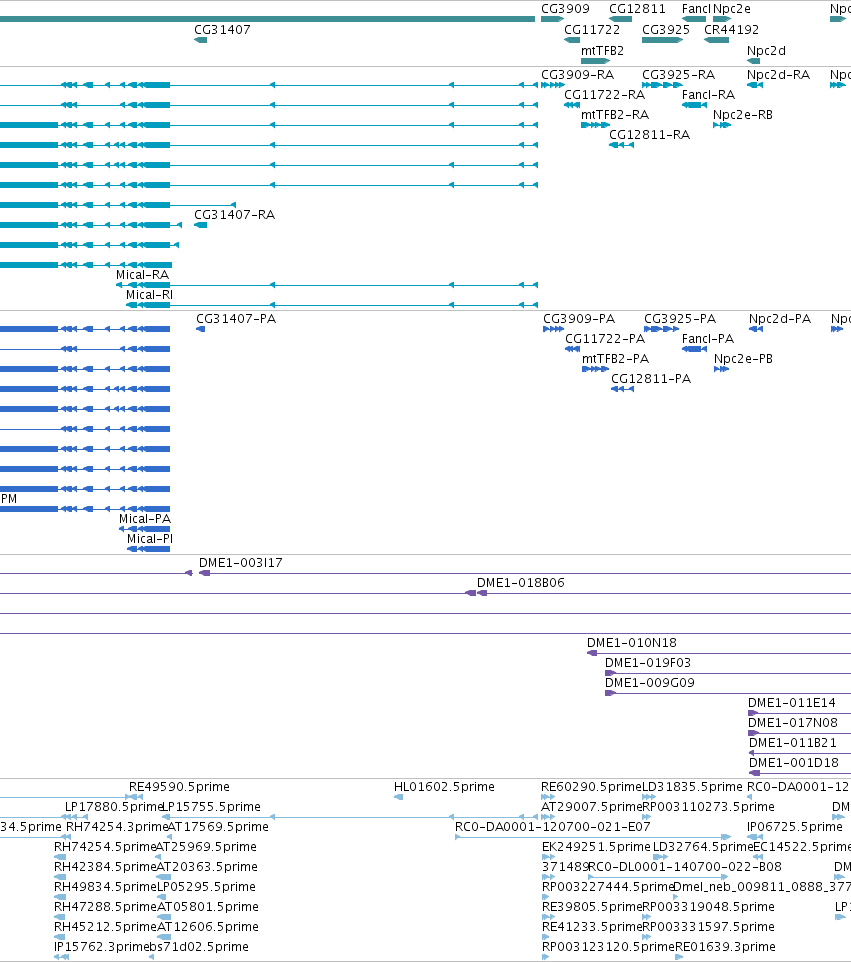Screen dimensions: 851x962
Task: Open the AT17569.5prime EST label
Action: 218,826
